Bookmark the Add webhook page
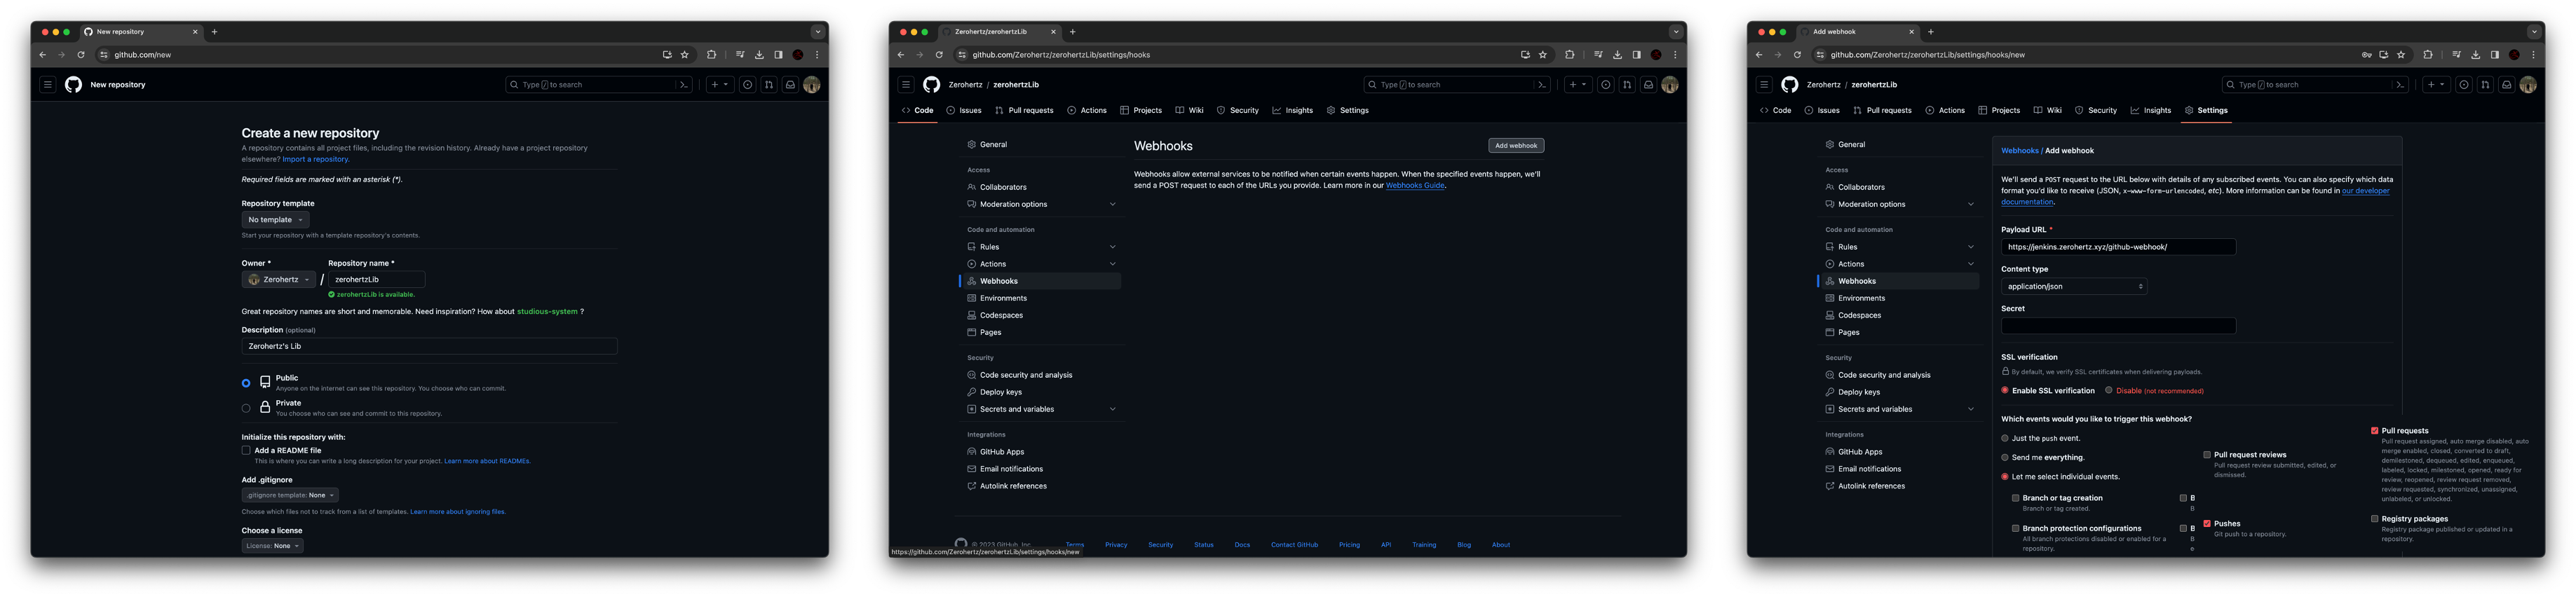The height and width of the screenshot is (597, 2576). (2401, 55)
